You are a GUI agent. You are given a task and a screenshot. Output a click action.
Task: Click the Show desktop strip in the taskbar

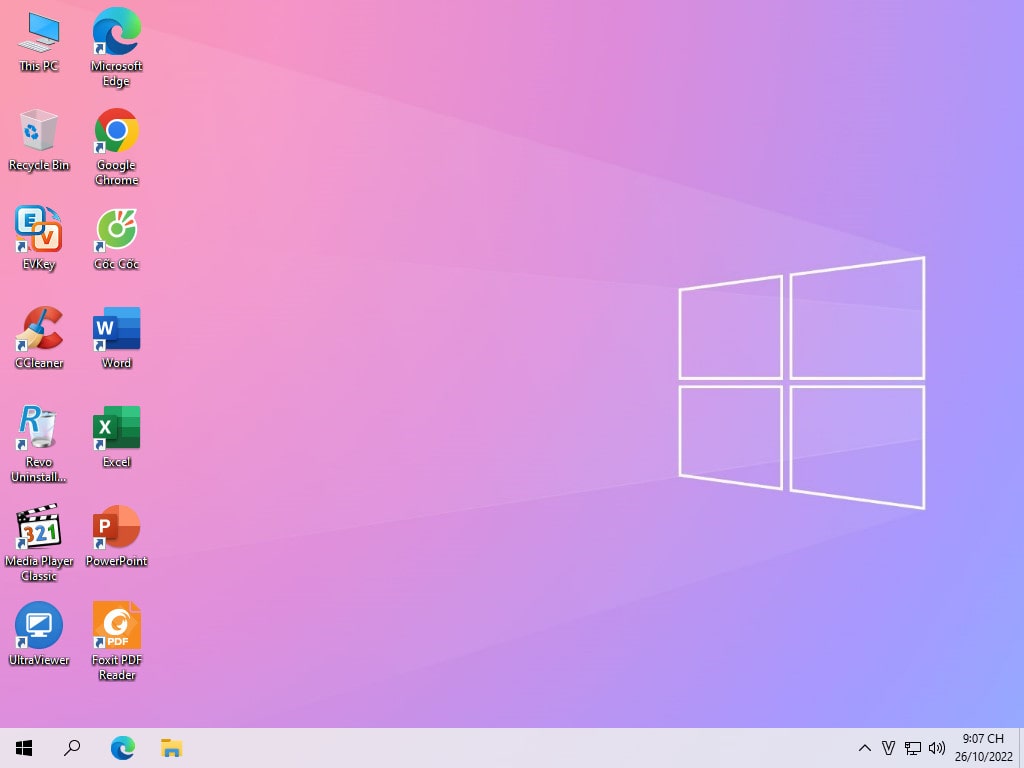coord(1021,748)
